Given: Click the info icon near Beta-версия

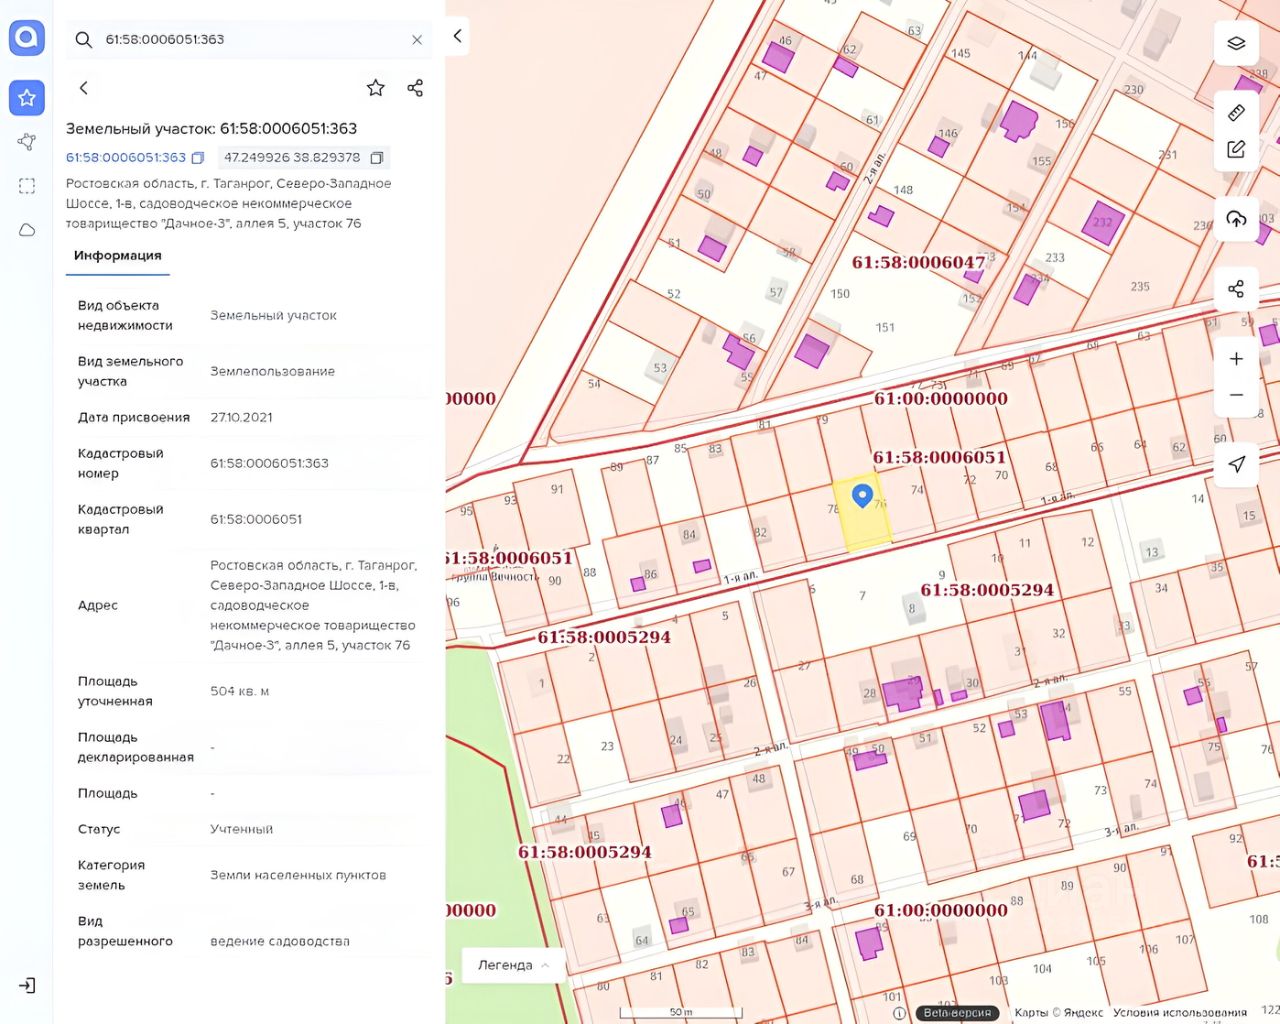Looking at the screenshot, I should coord(899,1013).
